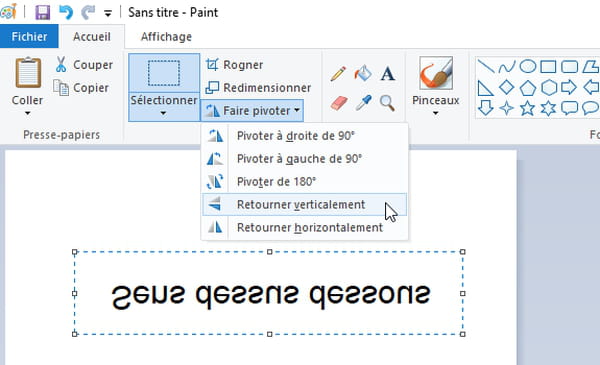The width and height of the screenshot is (600, 365).
Task: Click Redimensionner
Action: (258, 88)
